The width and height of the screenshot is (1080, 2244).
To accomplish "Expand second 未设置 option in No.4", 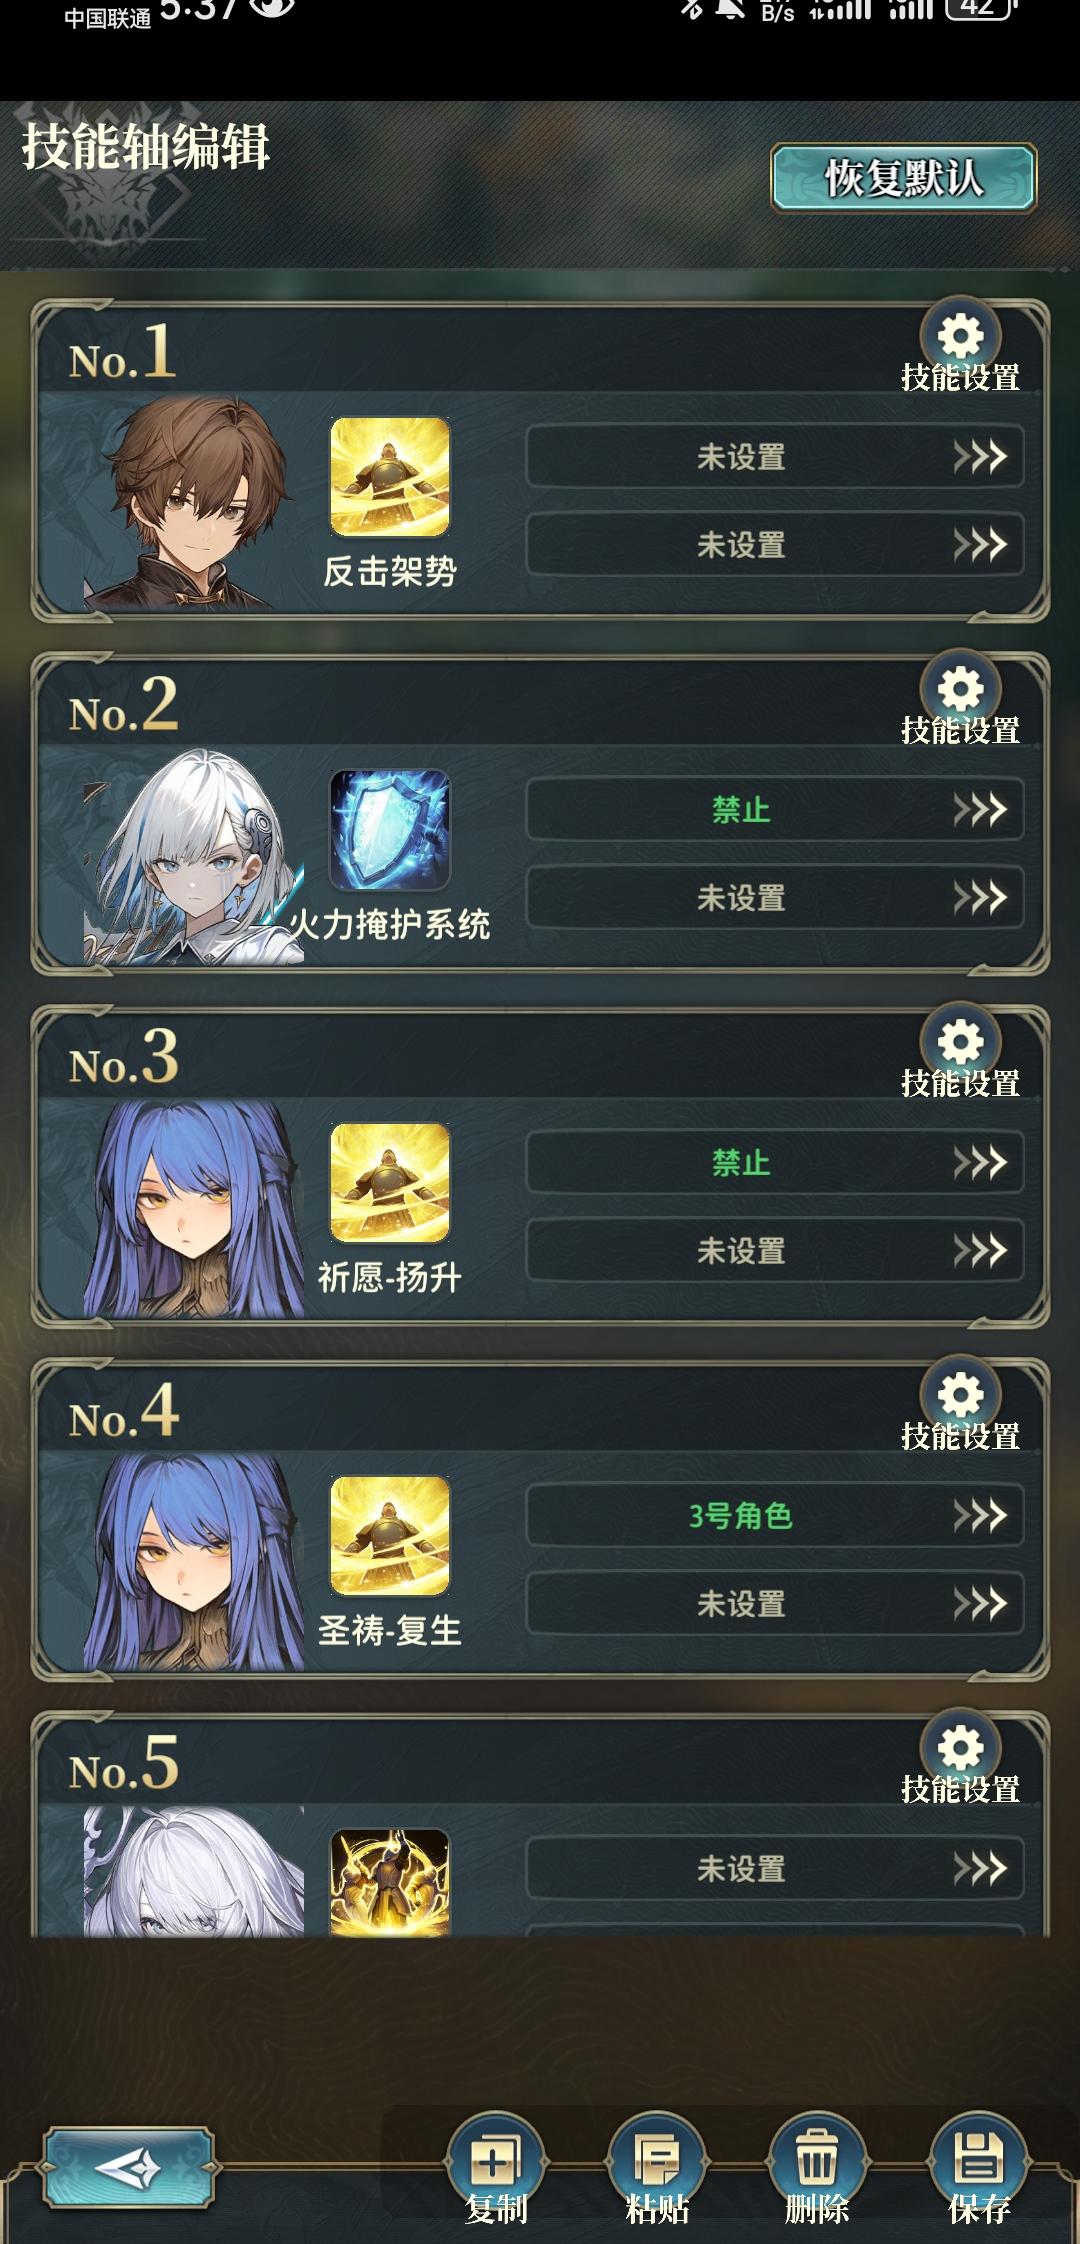I will [x=775, y=1604].
